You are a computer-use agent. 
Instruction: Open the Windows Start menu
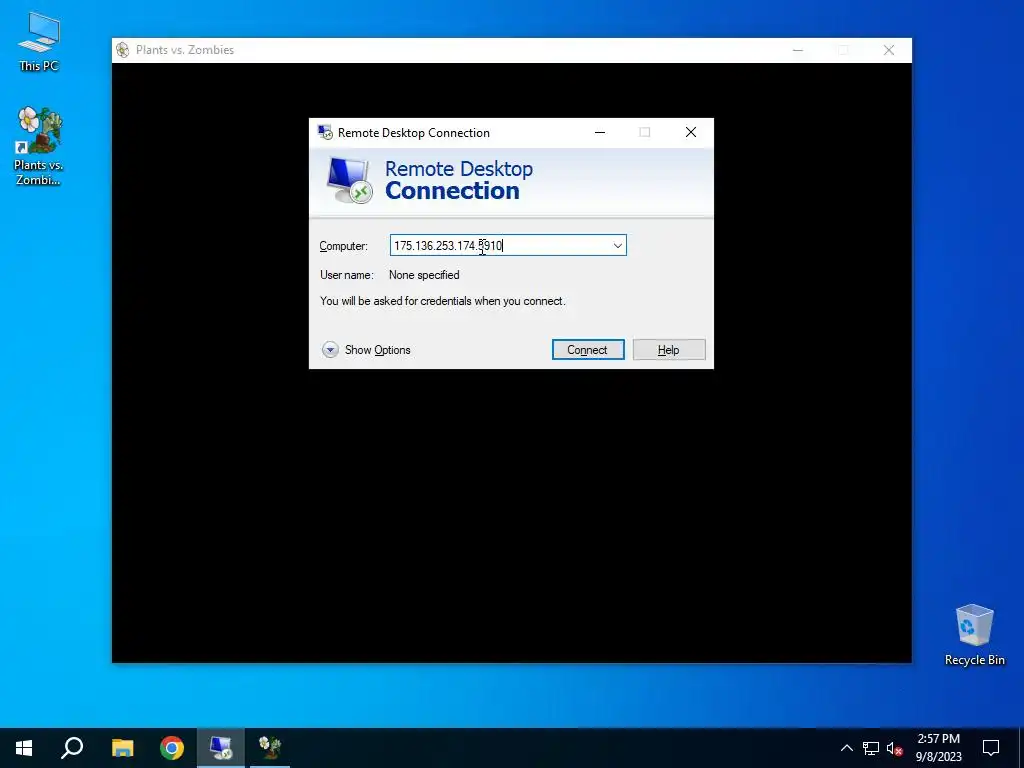(24, 748)
